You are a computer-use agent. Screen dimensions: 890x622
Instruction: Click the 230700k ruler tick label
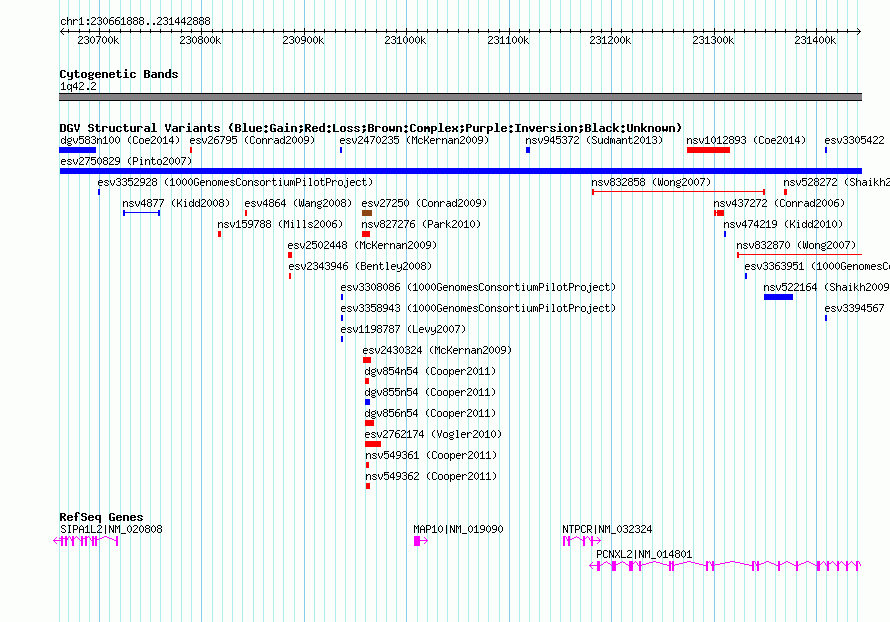(98, 40)
